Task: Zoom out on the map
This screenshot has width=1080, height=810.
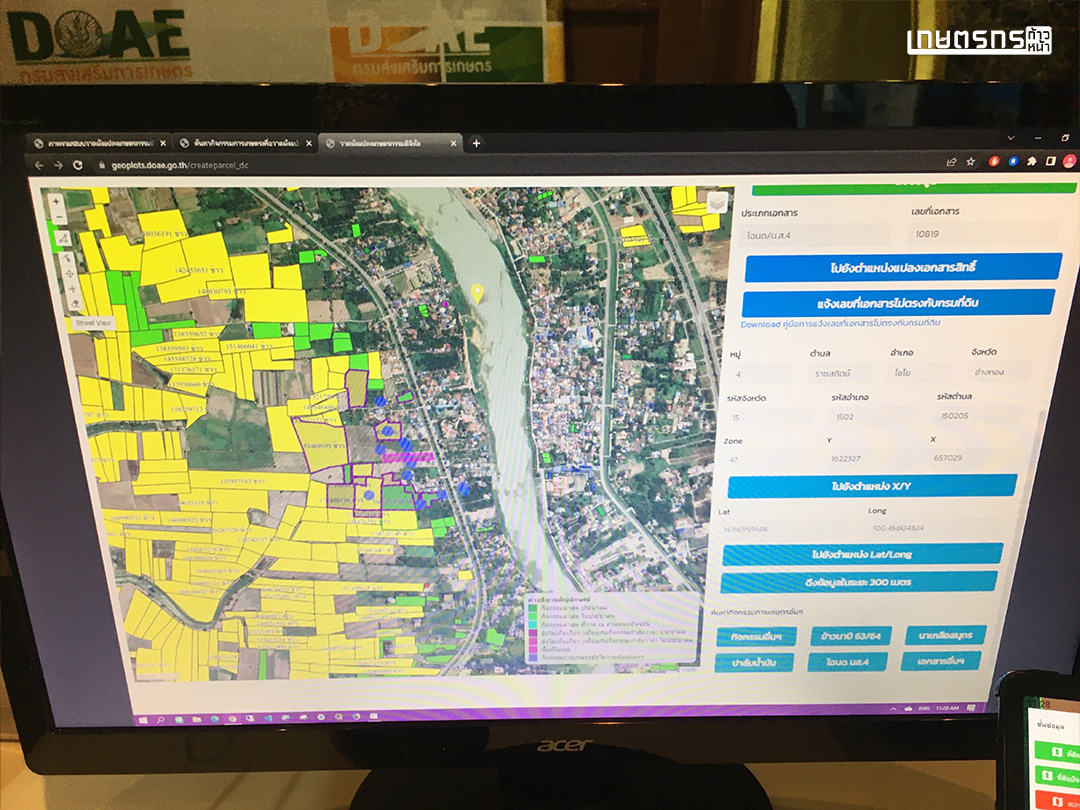Action: point(58,218)
